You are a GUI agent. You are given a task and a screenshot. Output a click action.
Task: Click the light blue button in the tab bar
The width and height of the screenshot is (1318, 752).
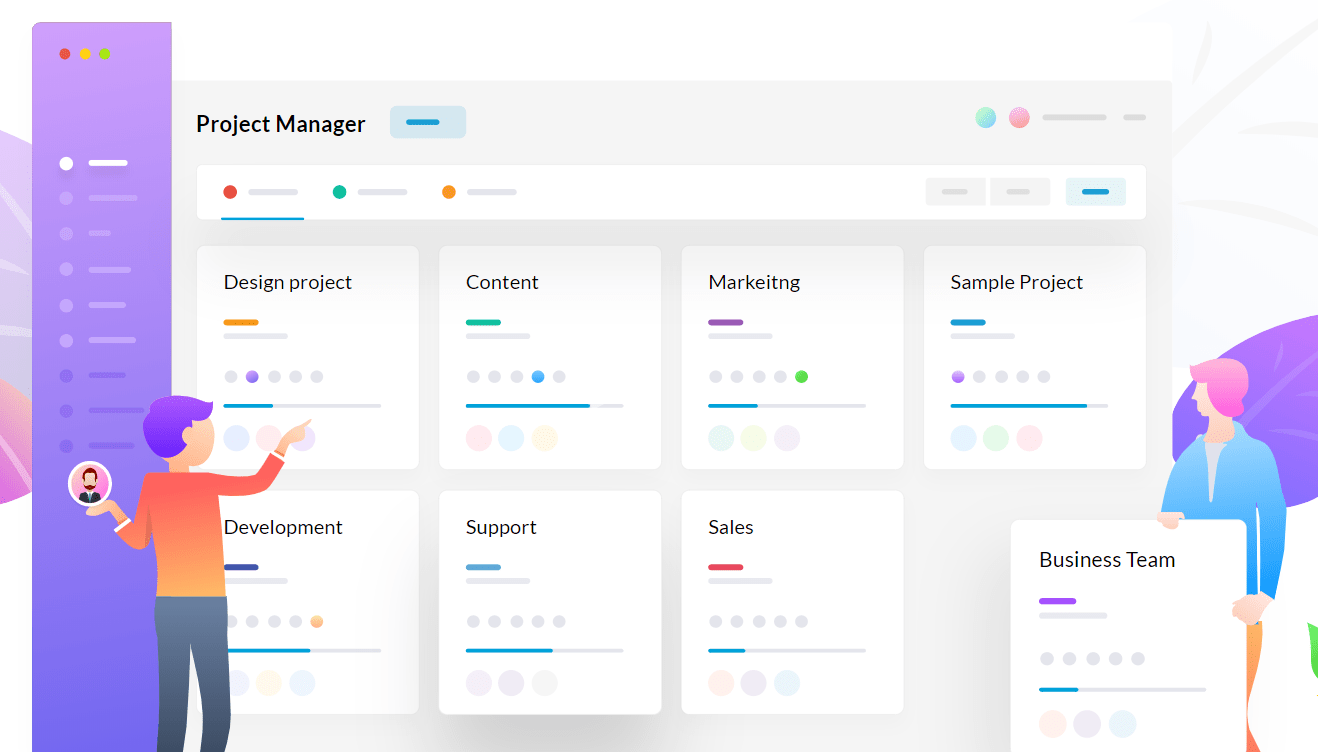(1096, 191)
